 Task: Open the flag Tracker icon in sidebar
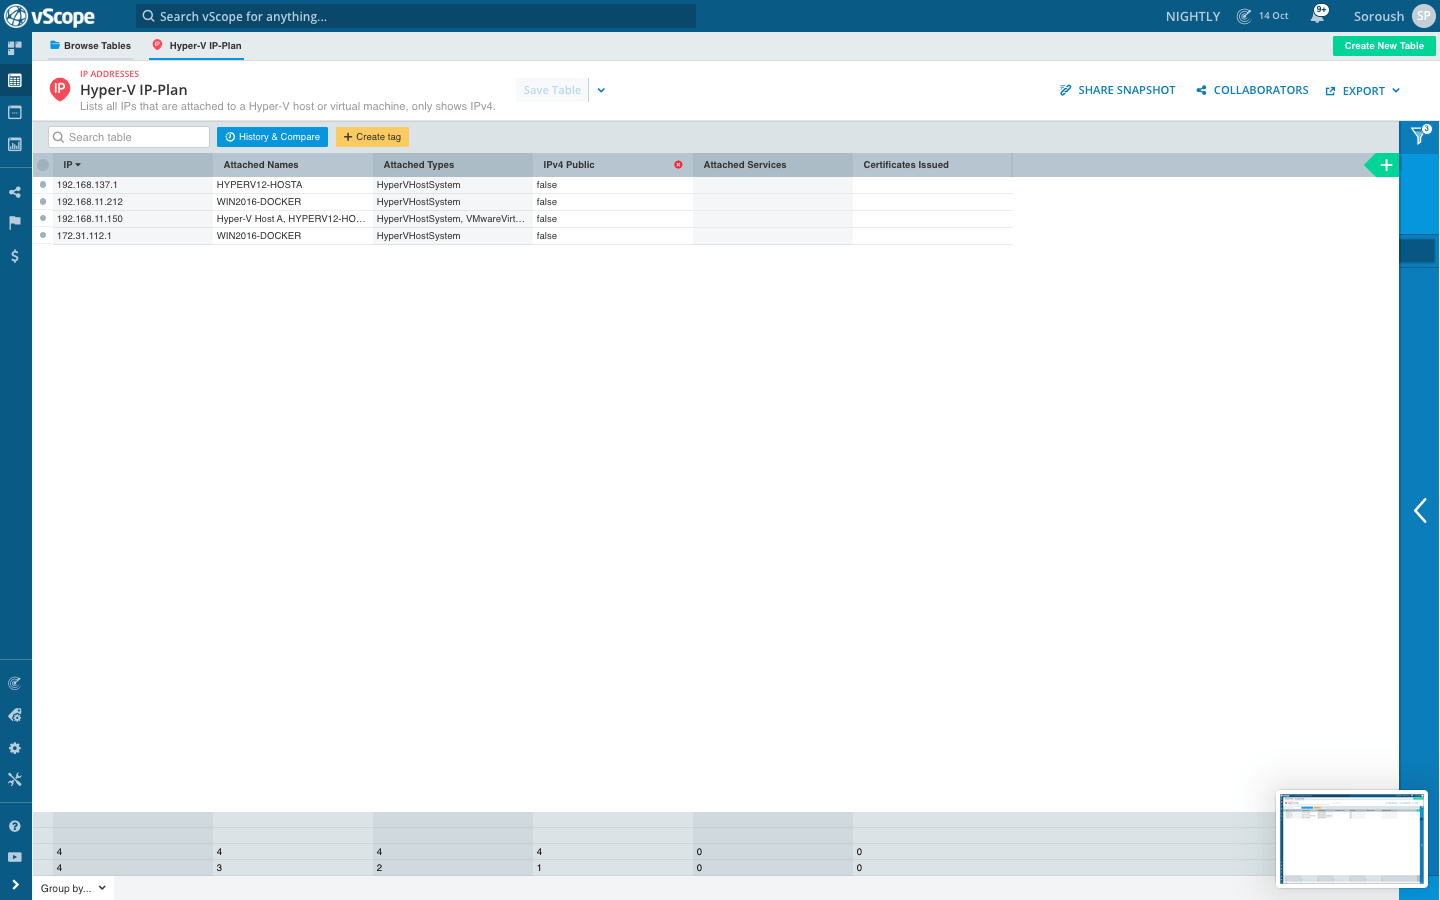(x=15, y=223)
